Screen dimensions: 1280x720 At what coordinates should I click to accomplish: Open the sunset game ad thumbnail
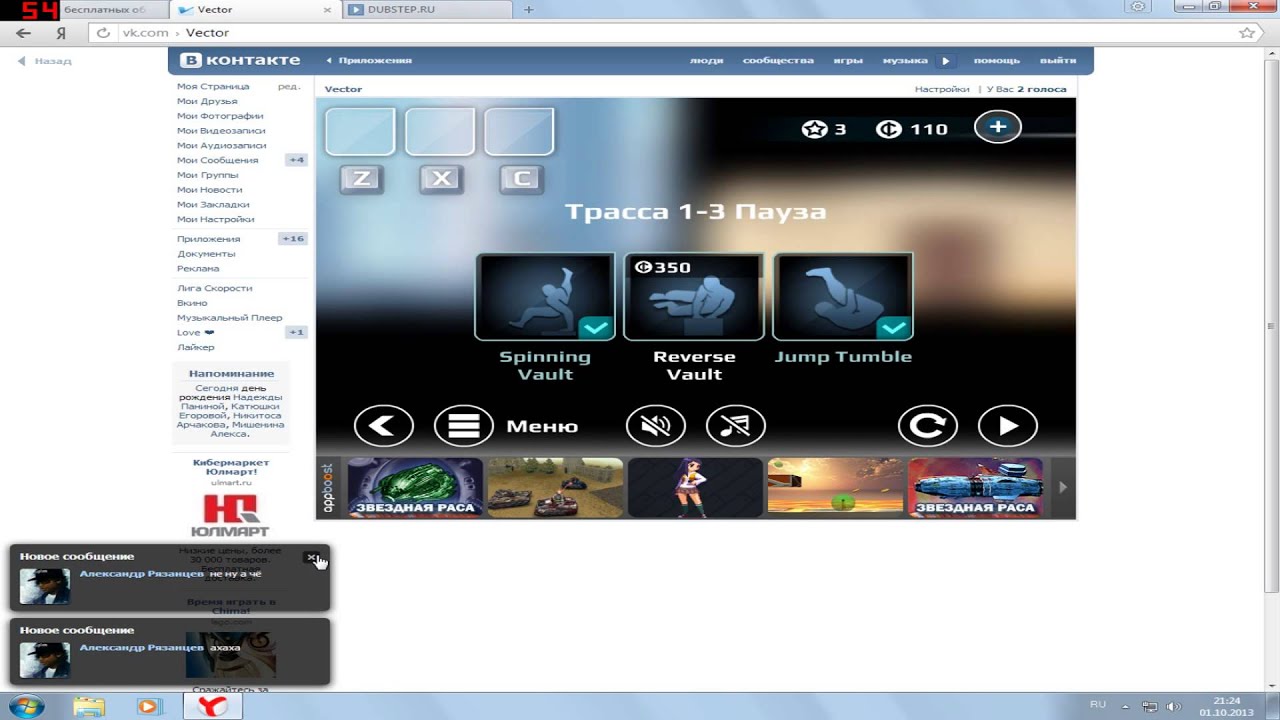pyautogui.click(x=835, y=488)
